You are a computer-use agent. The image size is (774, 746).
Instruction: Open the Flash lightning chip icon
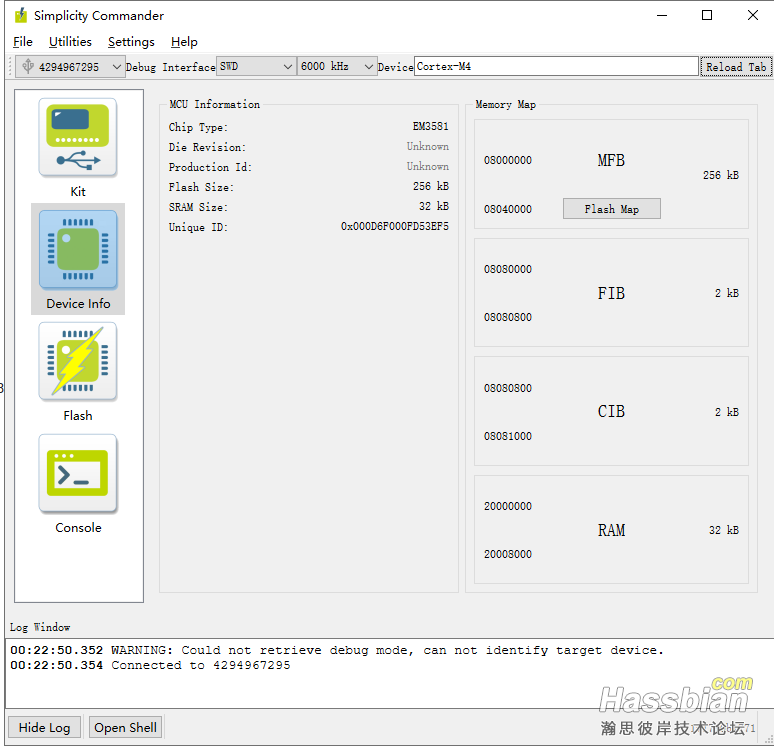(78, 362)
